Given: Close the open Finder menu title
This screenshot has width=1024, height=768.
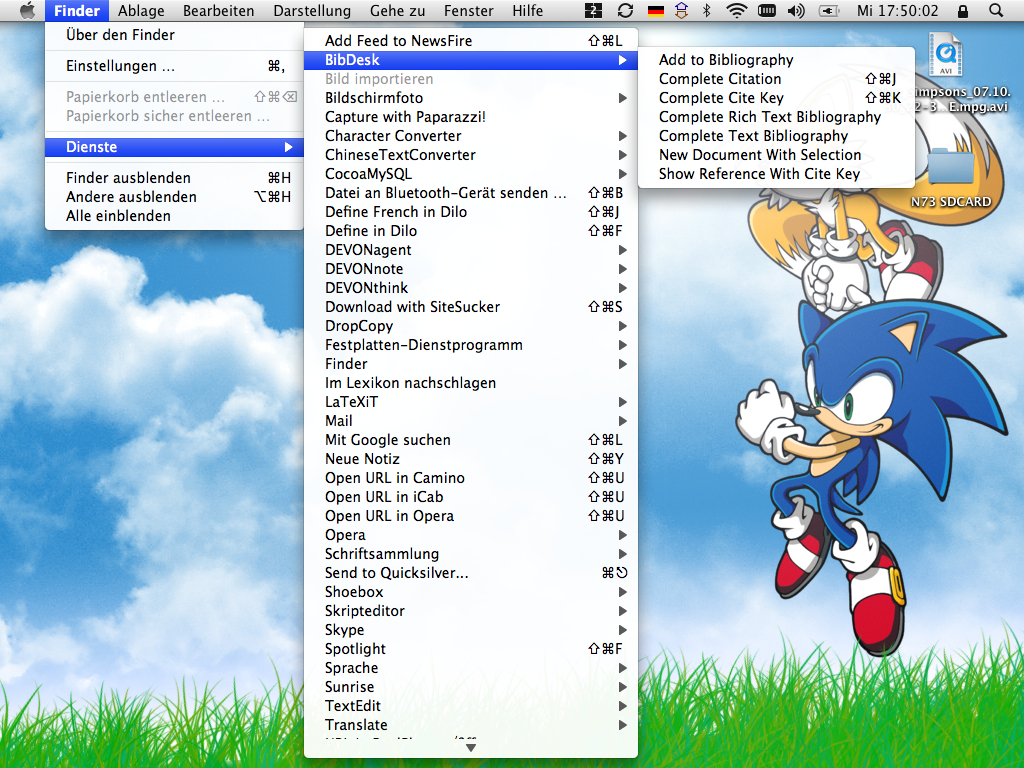Looking at the screenshot, I should click(x=76, y=10).
